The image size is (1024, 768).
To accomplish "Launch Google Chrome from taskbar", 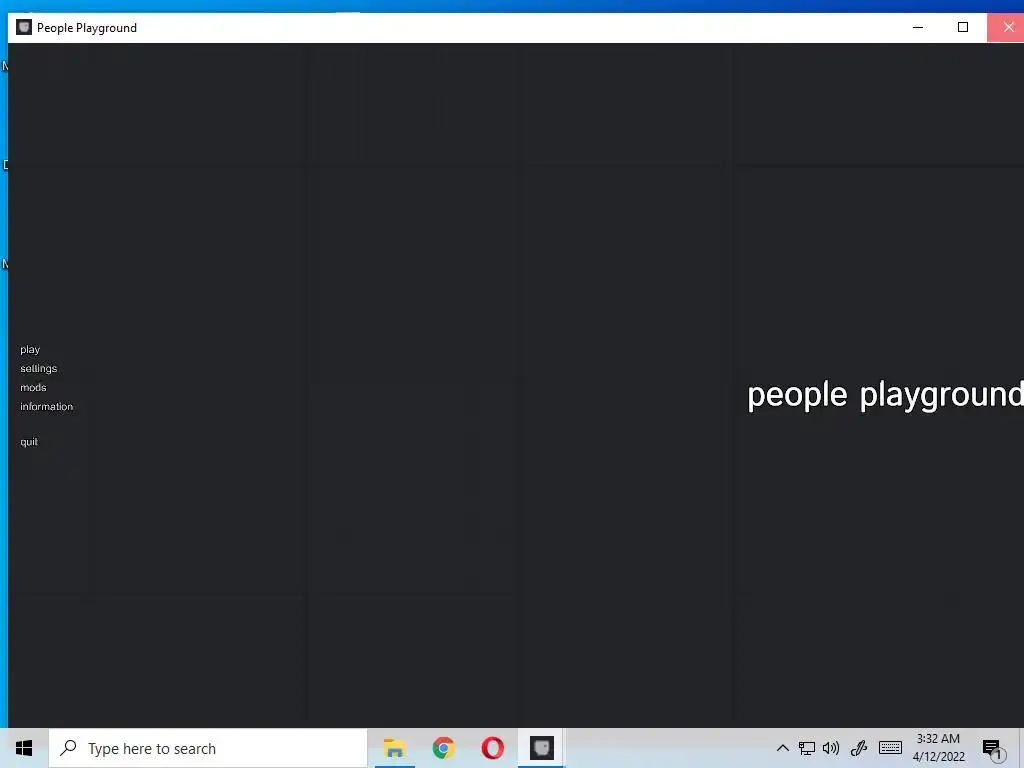I will (x=443, y=748).
